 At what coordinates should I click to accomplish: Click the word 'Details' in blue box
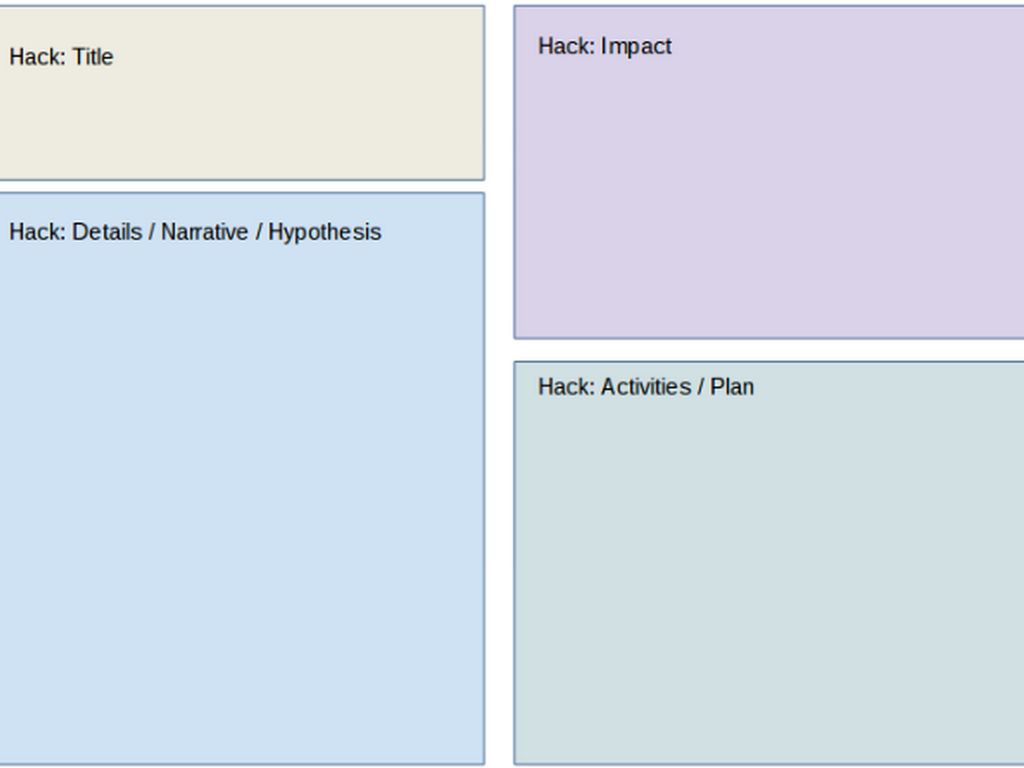pos(107,232)
